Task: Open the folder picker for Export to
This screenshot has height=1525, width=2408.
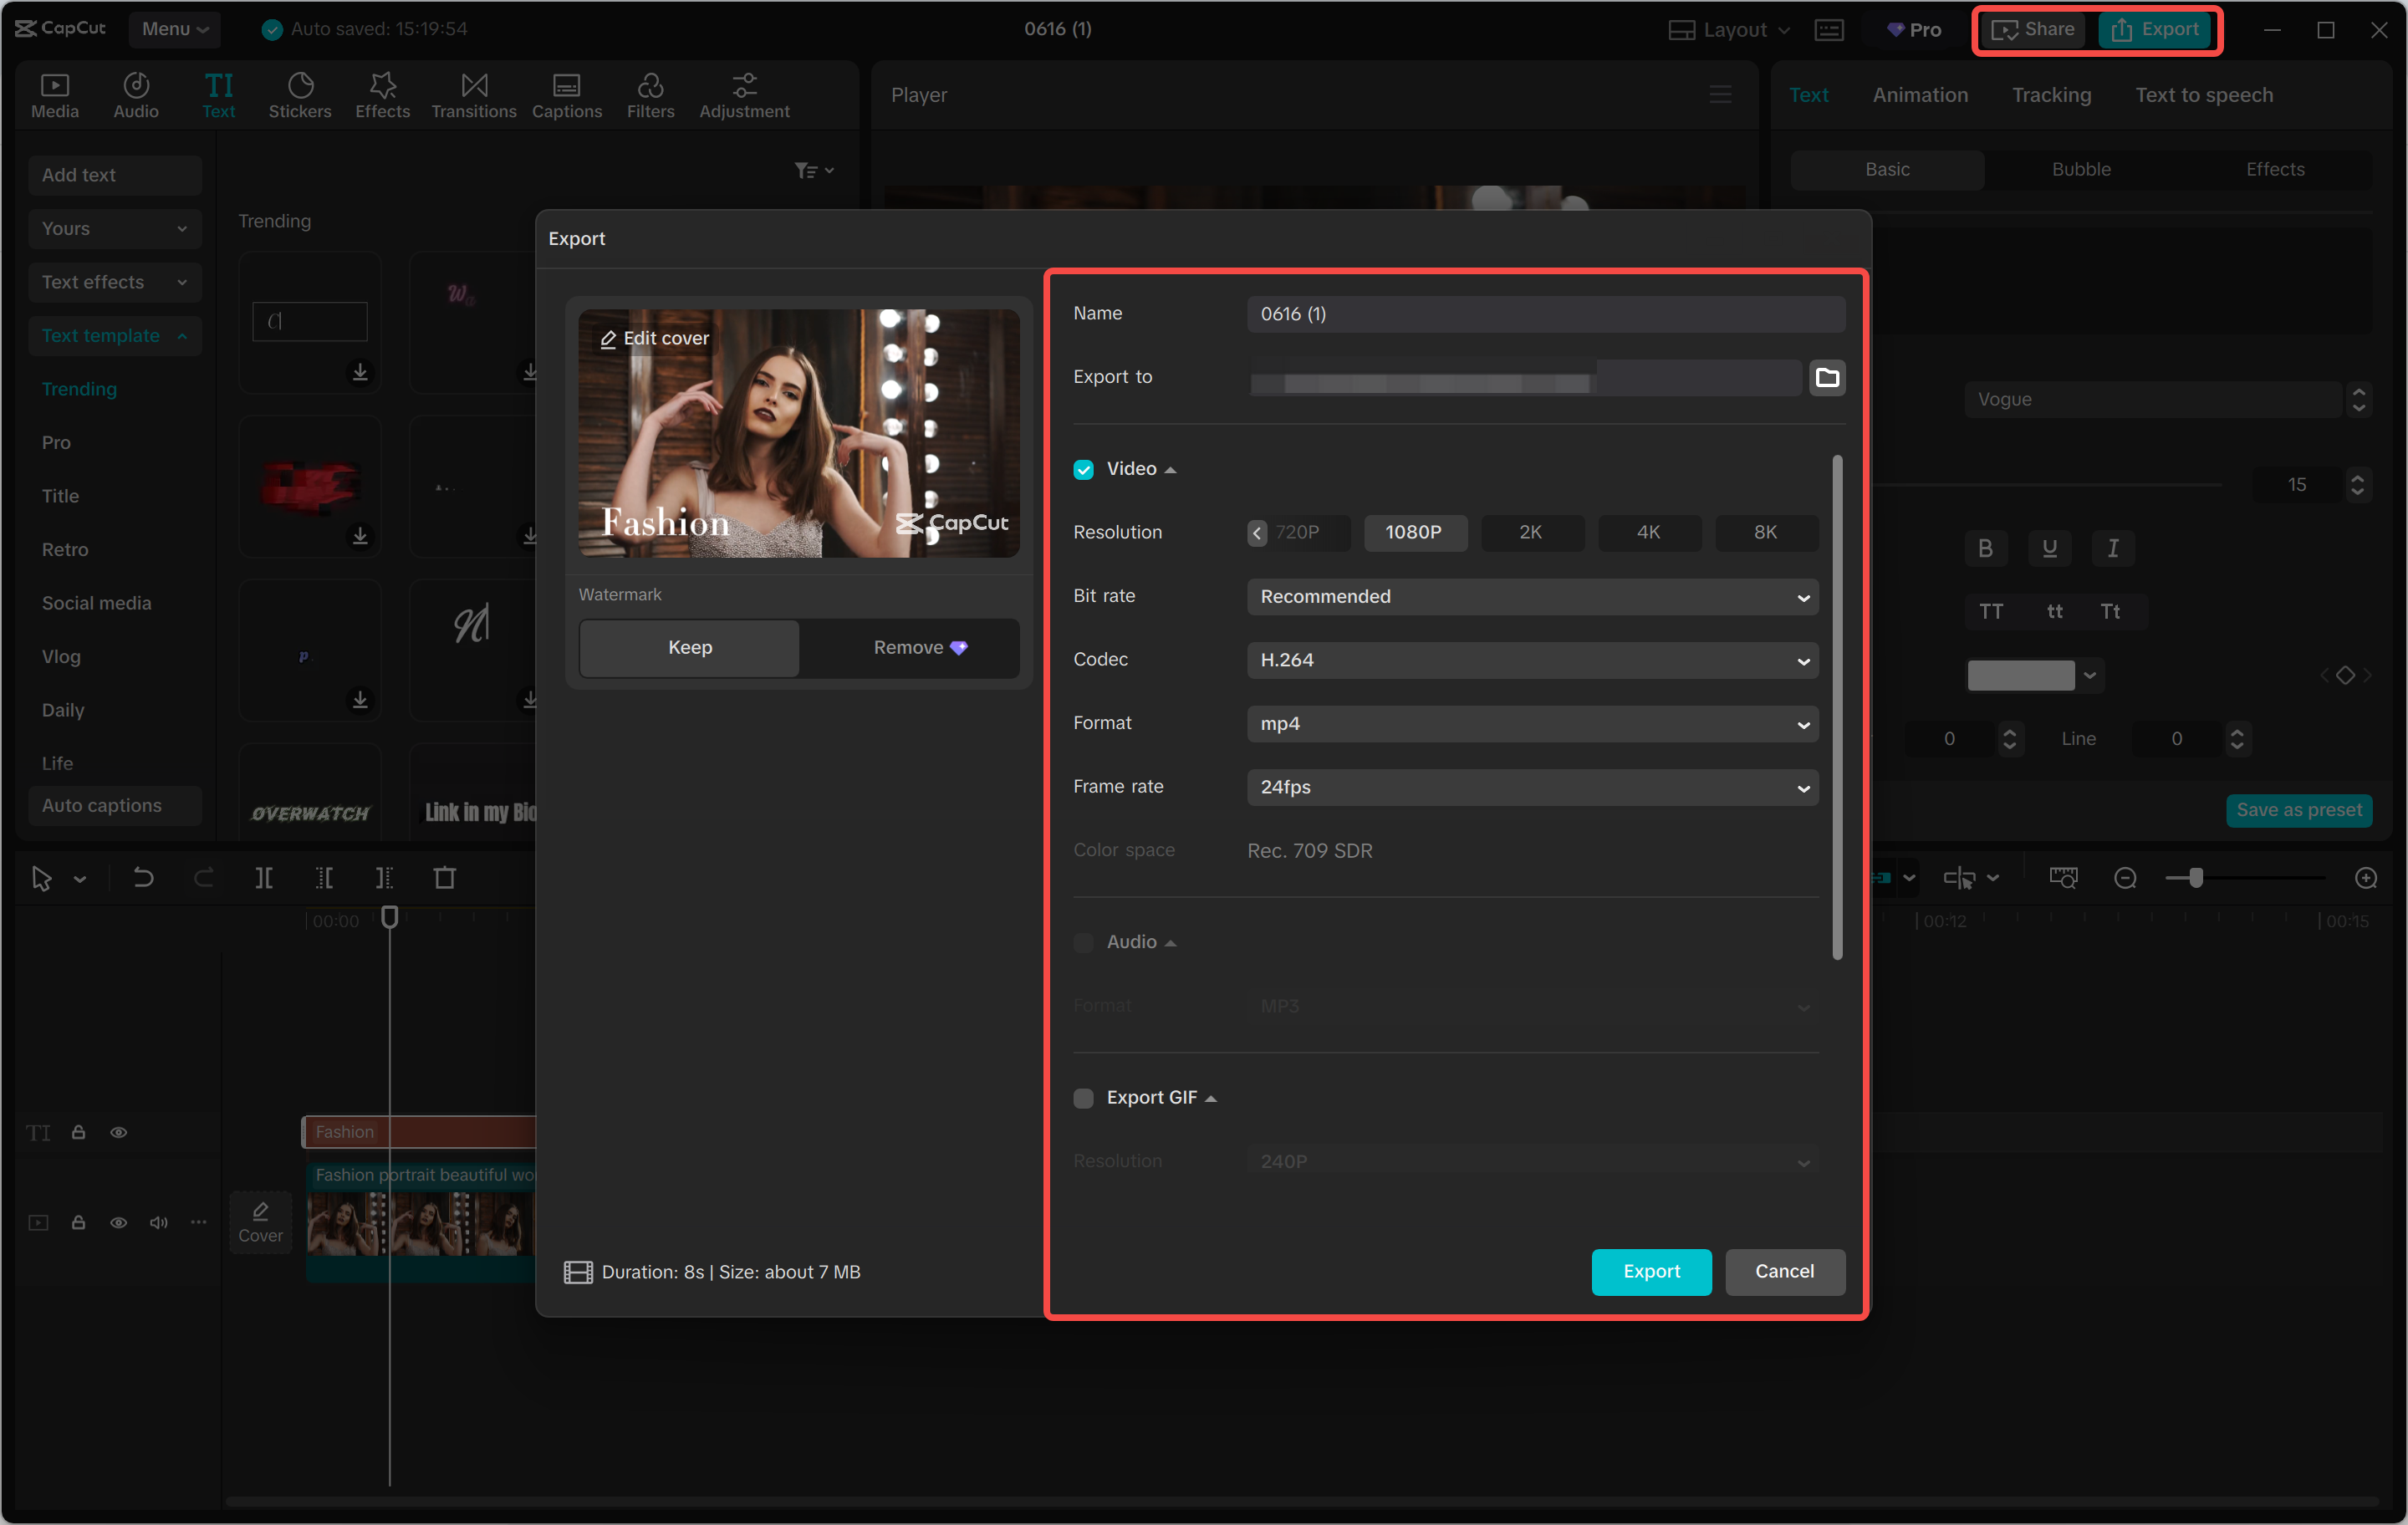Action: coord(1826,377)
